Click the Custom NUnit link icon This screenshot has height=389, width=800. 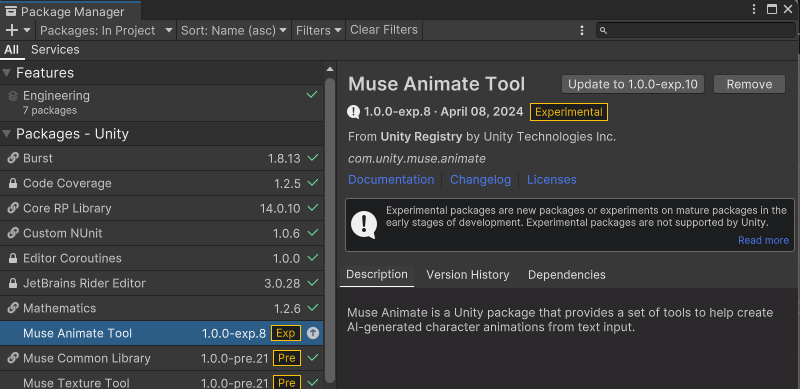click(x=13, y=233)
